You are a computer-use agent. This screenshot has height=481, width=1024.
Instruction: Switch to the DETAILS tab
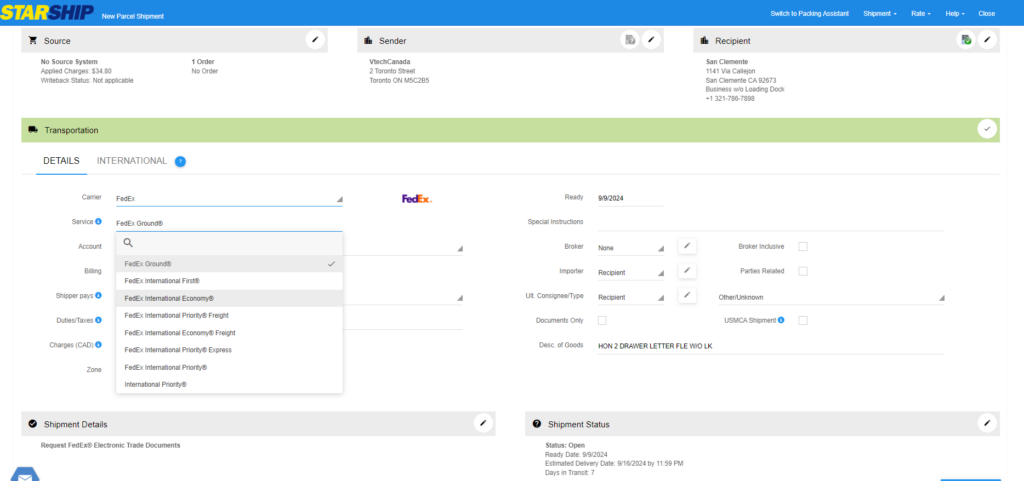[61, 161]
